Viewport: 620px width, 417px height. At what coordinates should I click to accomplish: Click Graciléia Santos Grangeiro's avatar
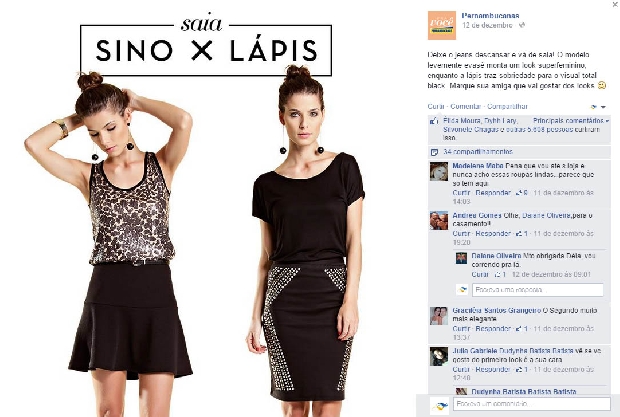439,316
